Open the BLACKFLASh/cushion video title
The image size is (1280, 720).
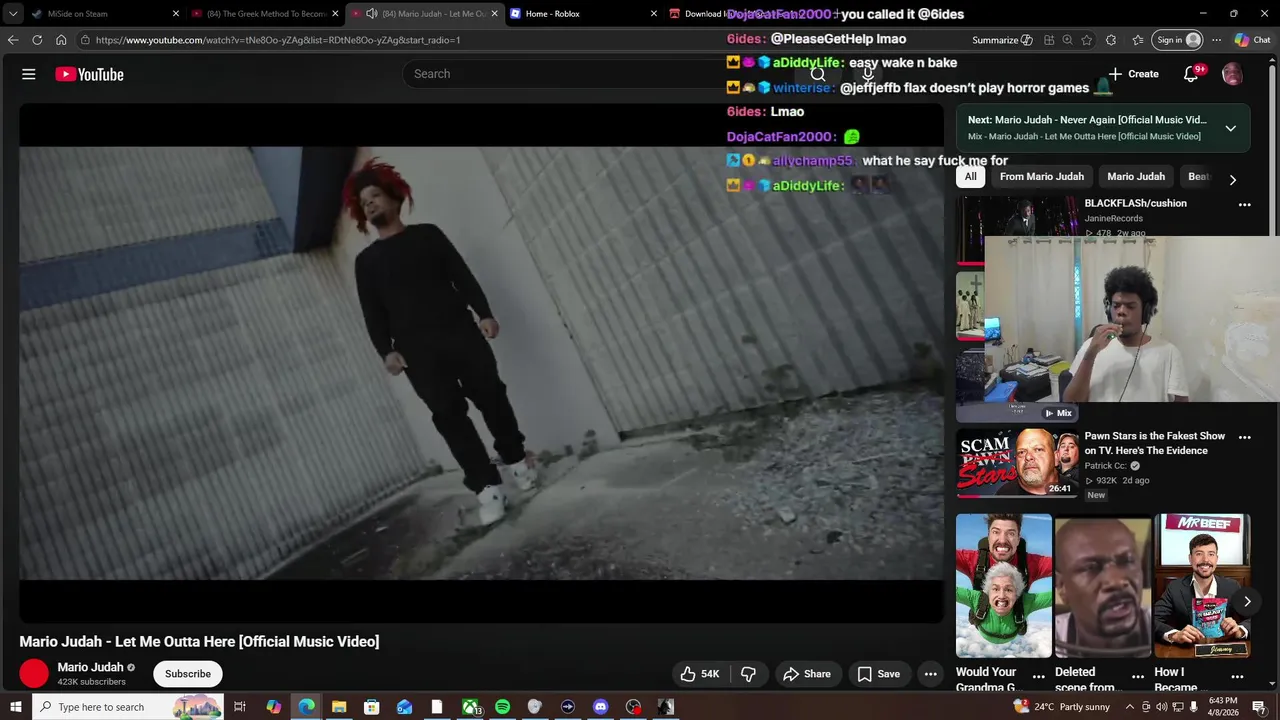tap(1135, 203)
